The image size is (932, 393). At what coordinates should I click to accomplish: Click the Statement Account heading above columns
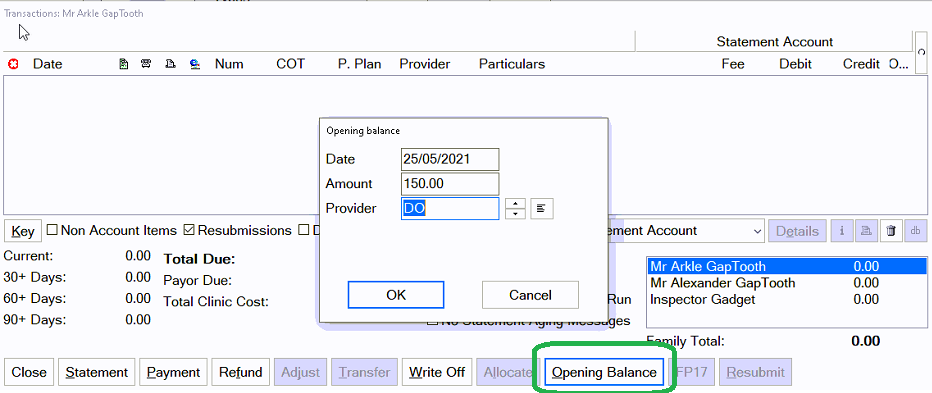coord(774,42)
